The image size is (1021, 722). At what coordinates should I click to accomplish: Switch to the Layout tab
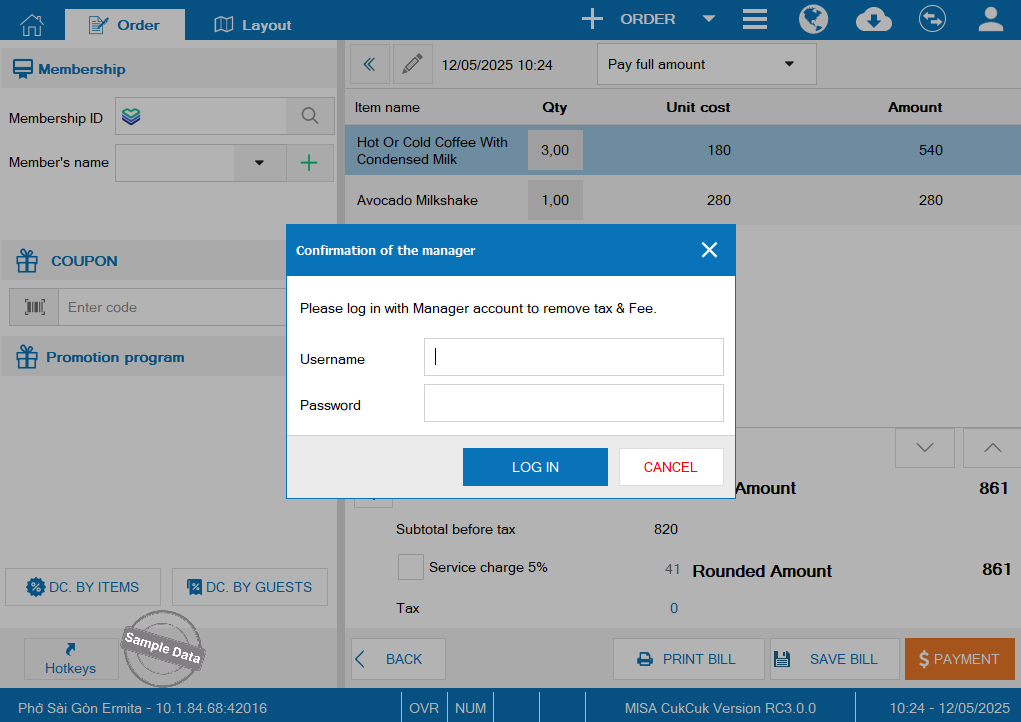(253, 25)
